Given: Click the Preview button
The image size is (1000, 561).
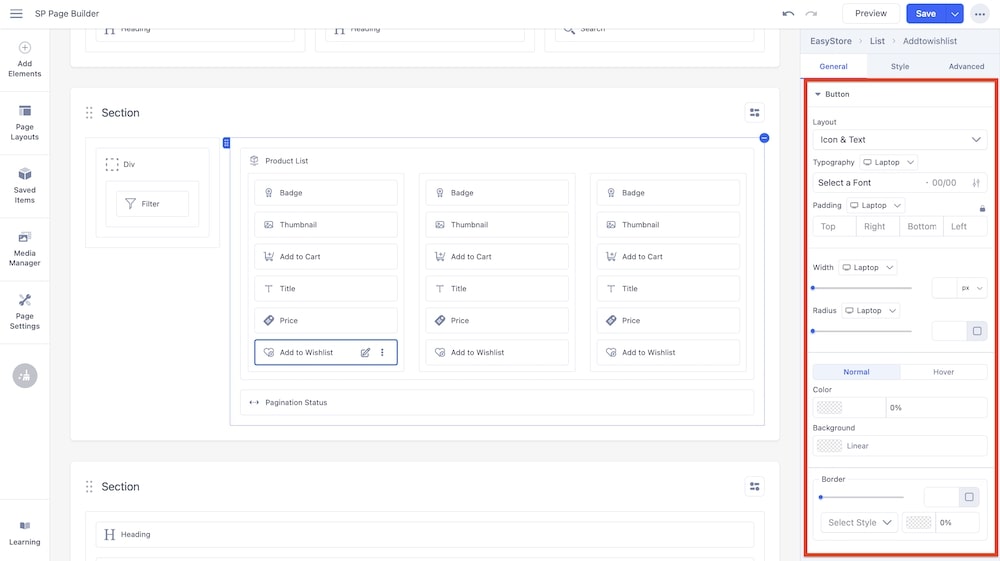Looking at the screenshot, I should tap(870, 14).
